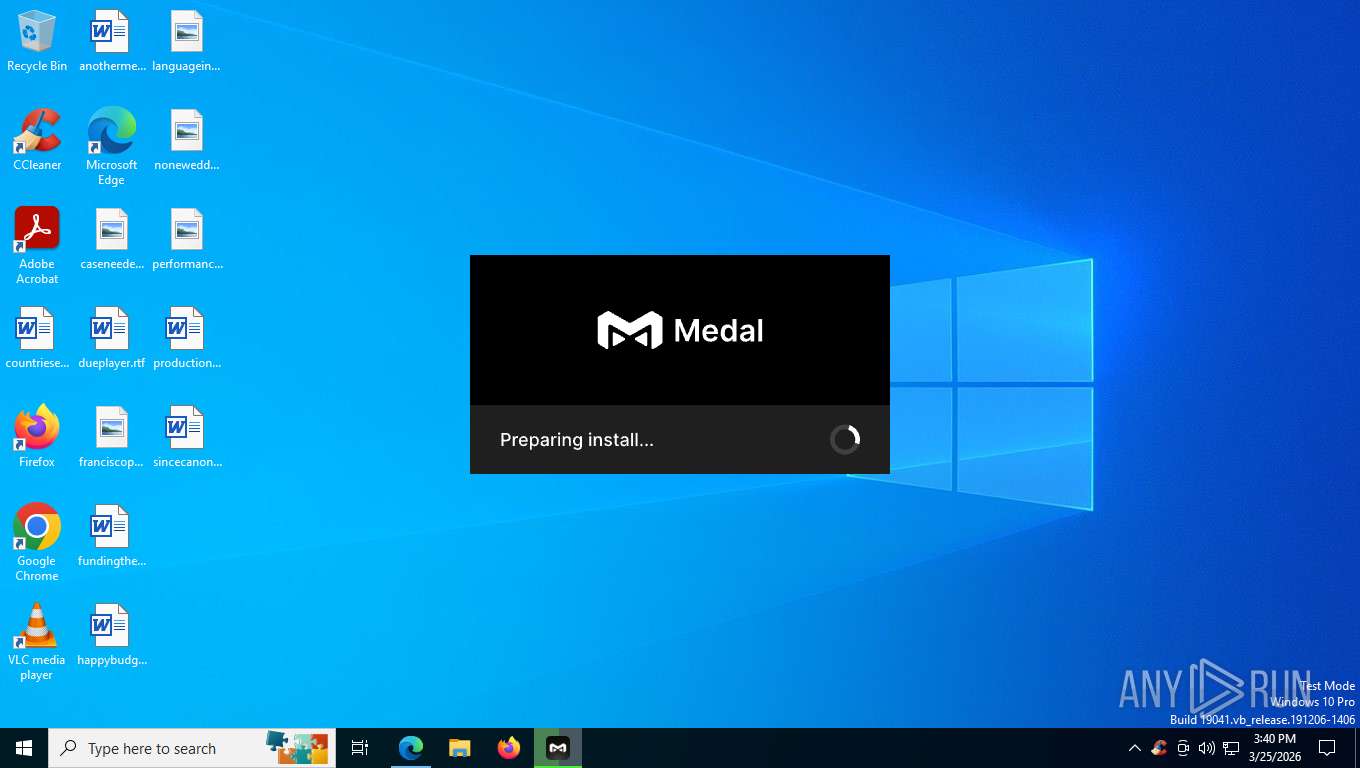Select the Microsoft Edge desktop shortcut
Screen dimensions: 1360x768
(111, 147)
